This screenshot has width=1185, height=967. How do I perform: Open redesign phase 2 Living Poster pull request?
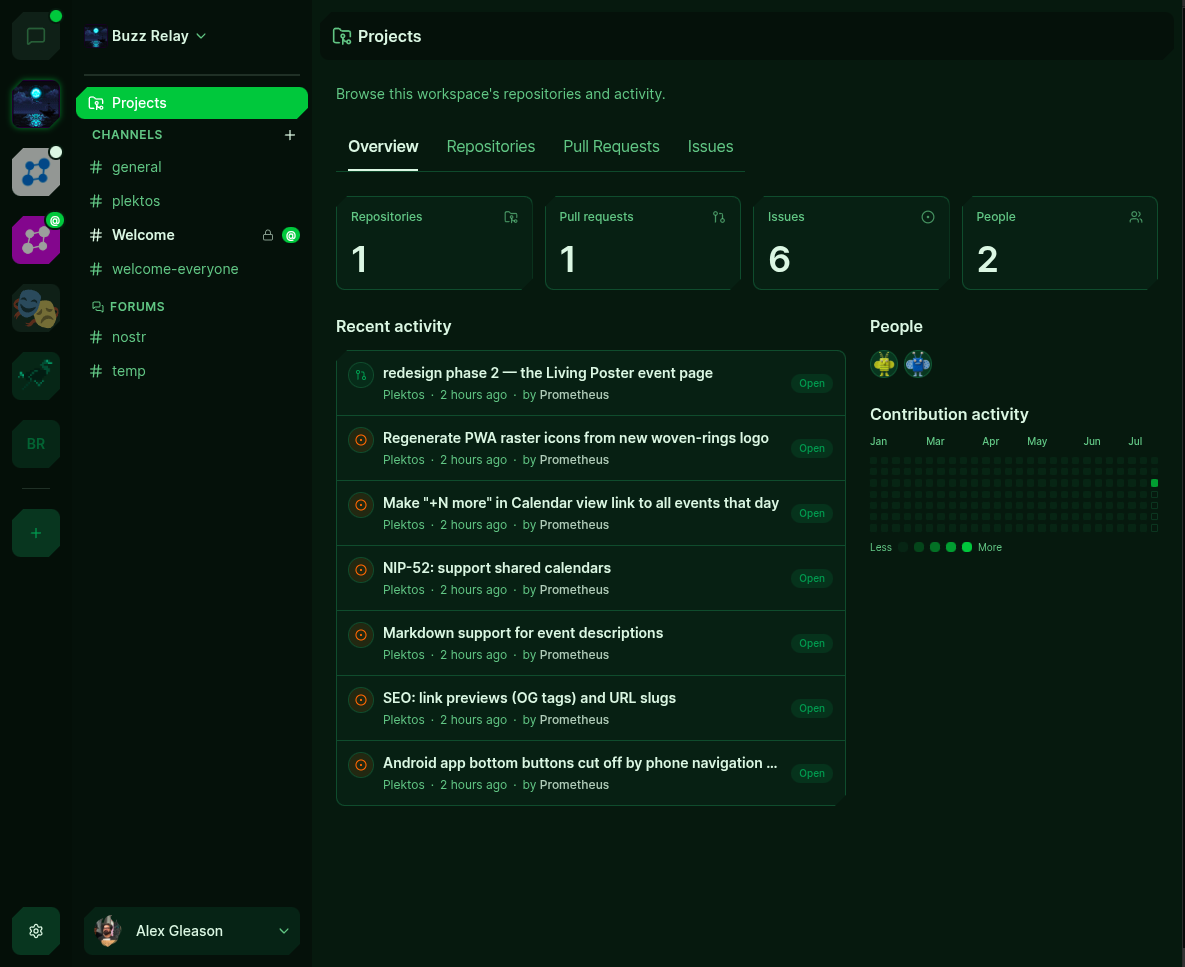point(590,383)
